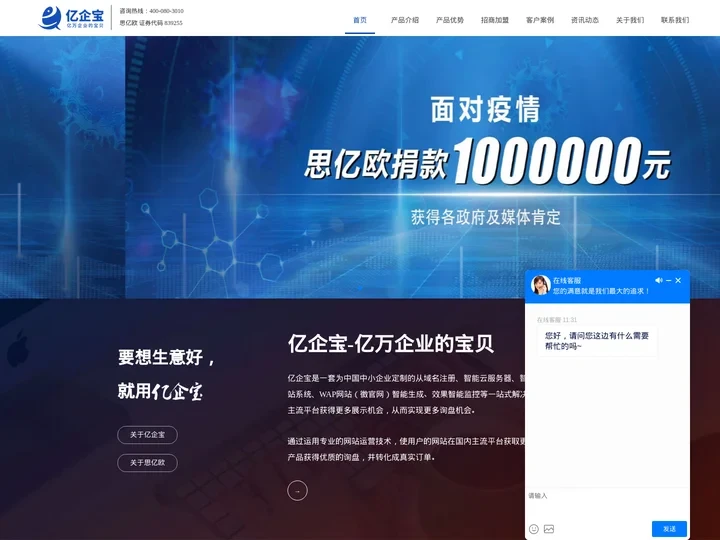Visit the 关于我们 page
Viewport: 720px width, 540px height.
click(630, 20)
